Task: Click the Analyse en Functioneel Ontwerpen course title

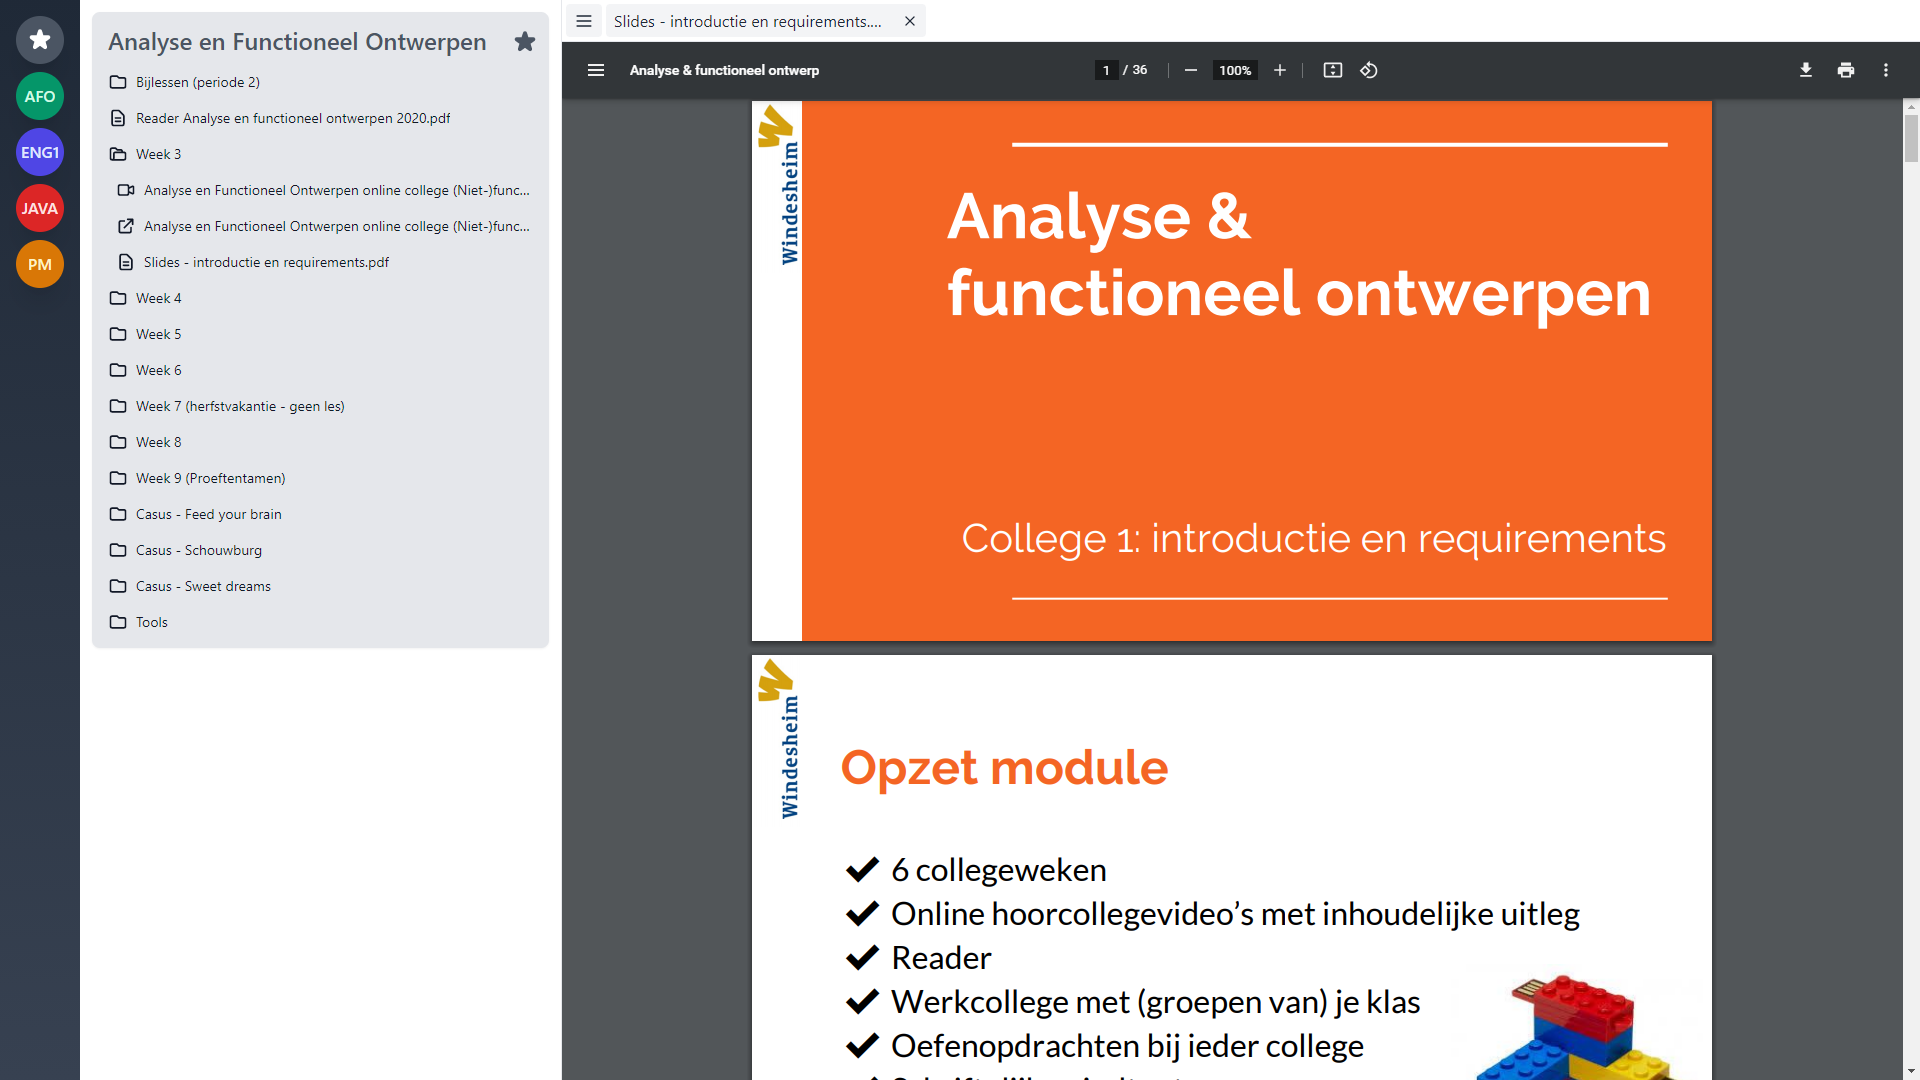Action: (297, 42)
